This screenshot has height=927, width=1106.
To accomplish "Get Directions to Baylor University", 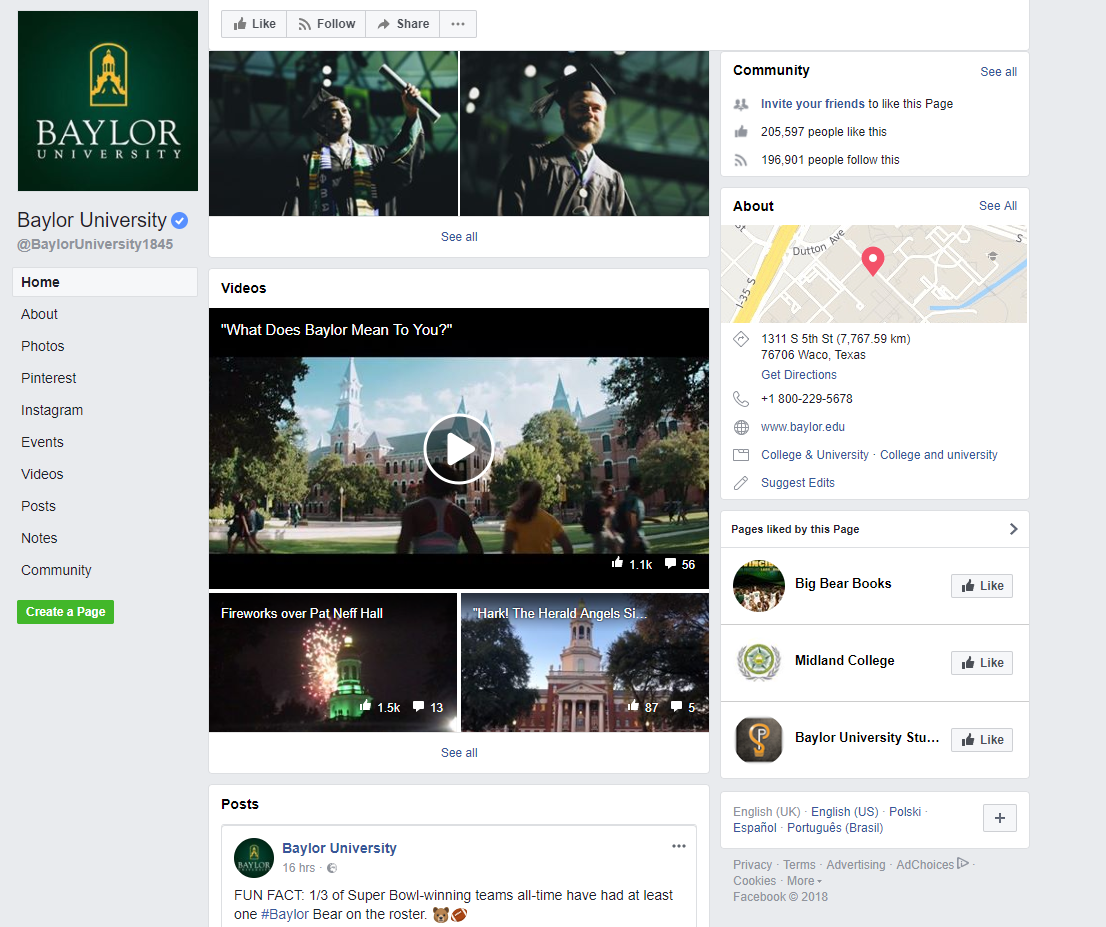I will tap(798, 375).
